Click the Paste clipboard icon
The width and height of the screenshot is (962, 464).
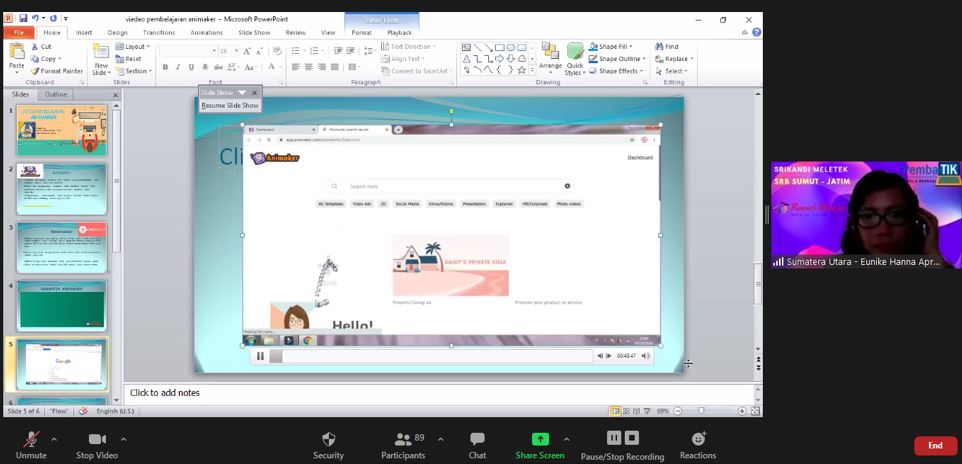17,51
